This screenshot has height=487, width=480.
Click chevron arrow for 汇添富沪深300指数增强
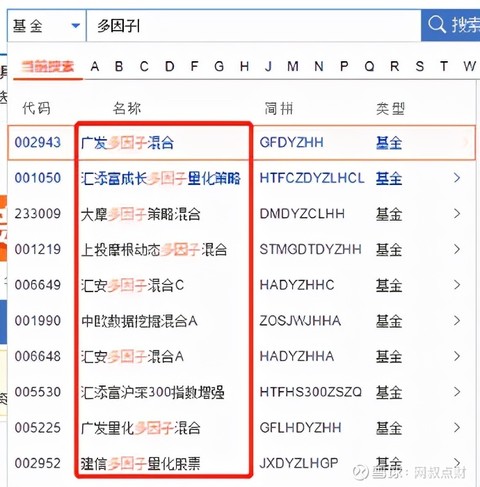coord(457,392)
